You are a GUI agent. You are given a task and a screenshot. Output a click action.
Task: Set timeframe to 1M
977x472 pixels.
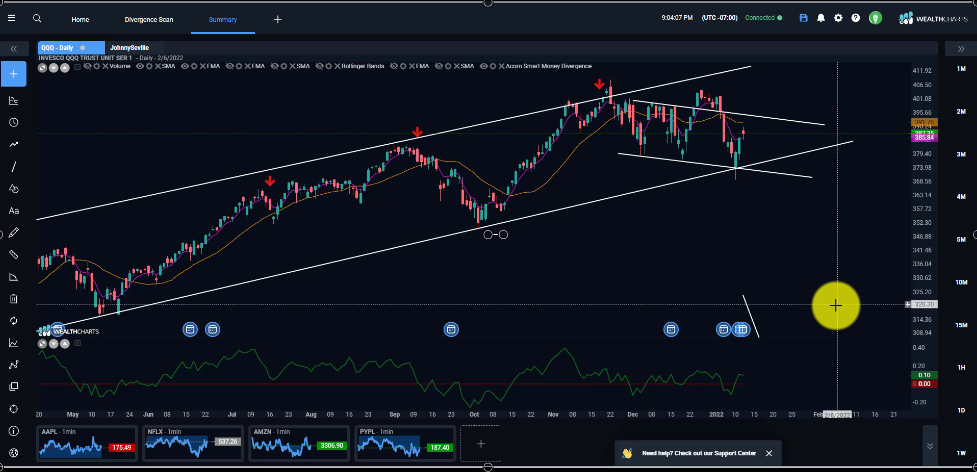[x=961, y=69]
